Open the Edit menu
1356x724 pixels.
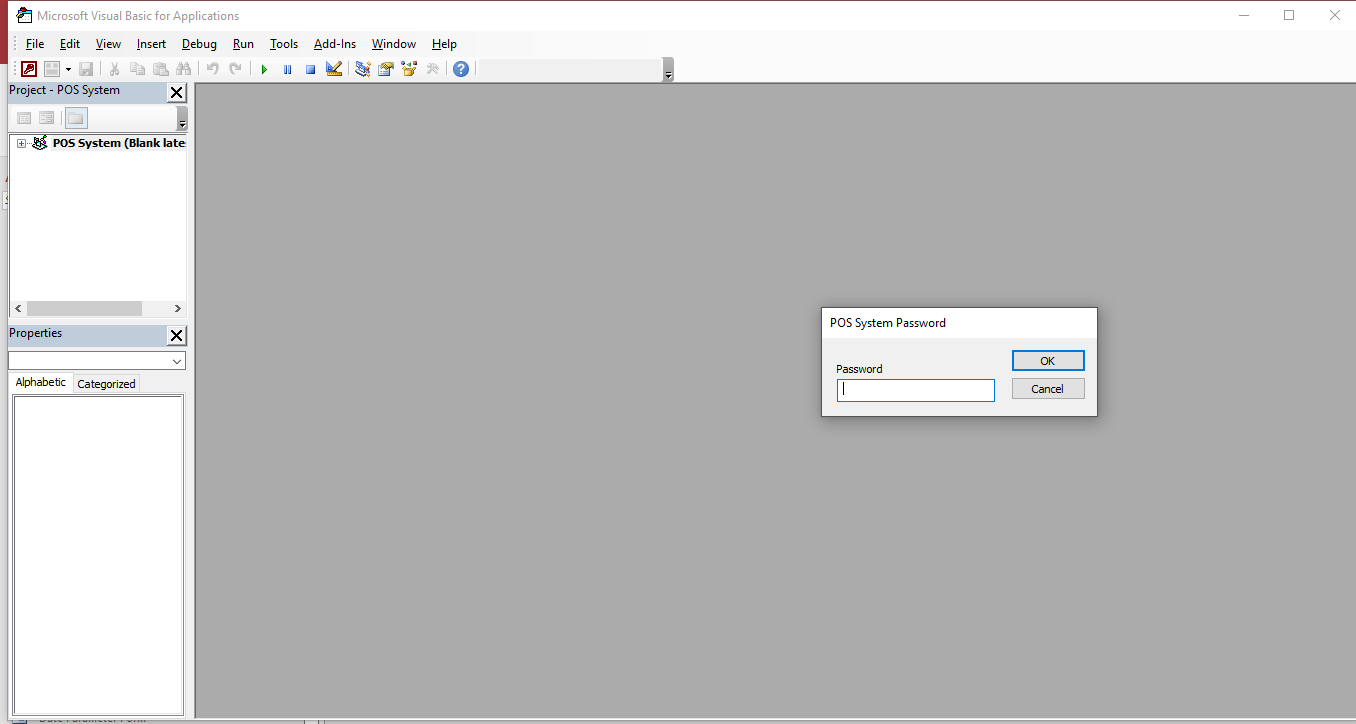click(70, 44)
